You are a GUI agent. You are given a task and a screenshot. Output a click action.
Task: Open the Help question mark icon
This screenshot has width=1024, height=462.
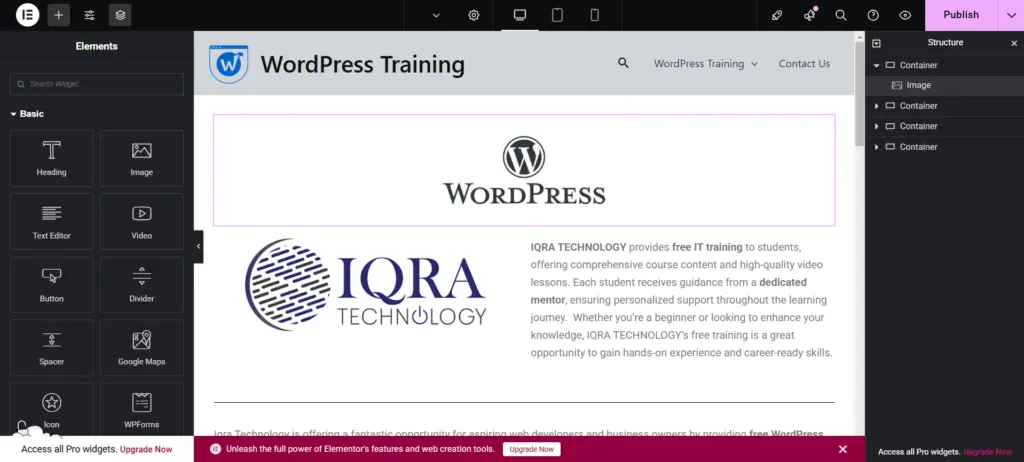pos(873,15)
